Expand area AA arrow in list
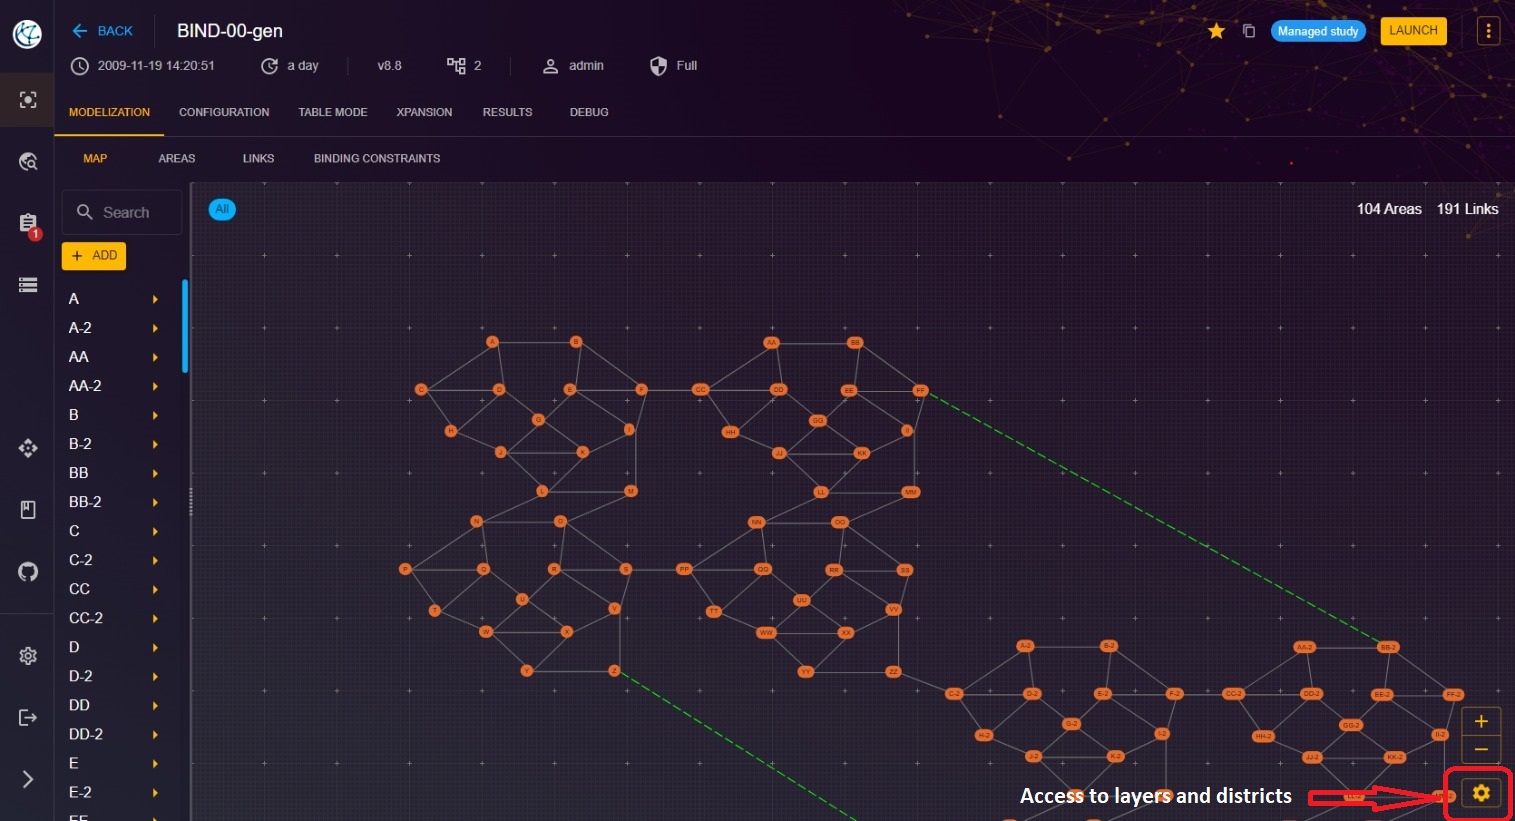The width and height of the screenshot is (1515, 821). coord(155,357)
